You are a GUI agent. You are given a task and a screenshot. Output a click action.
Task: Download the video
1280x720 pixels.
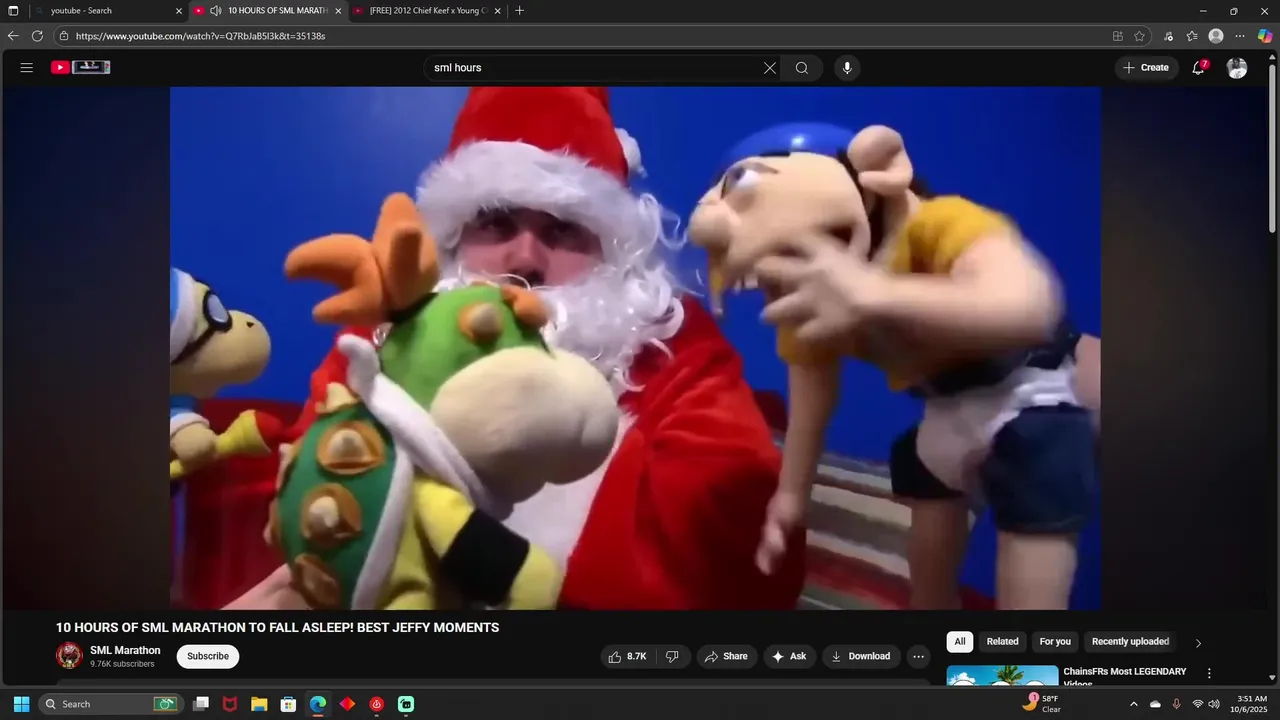tap(861, 656)
